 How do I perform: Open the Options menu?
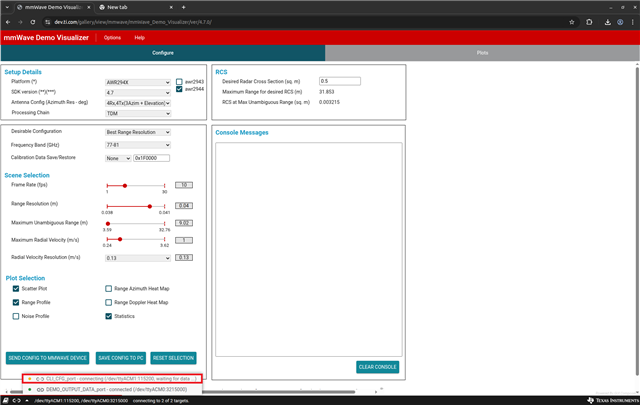point(112,38)
